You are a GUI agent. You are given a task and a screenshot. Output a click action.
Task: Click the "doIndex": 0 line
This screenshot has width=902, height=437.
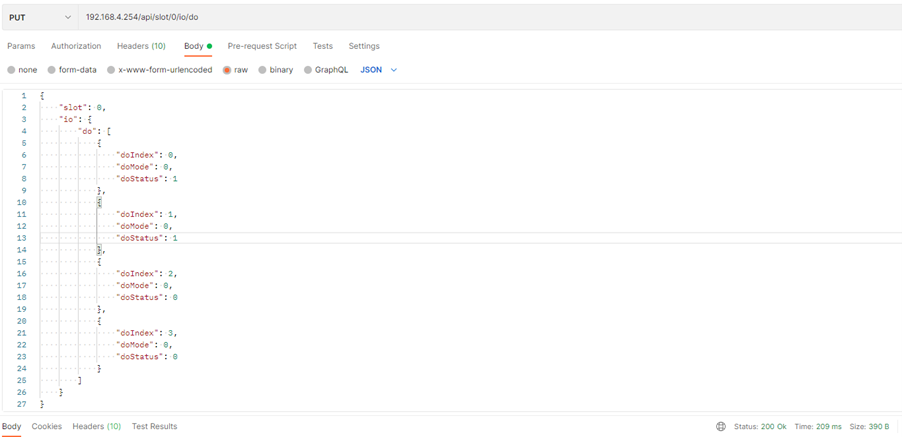point(148,155)
